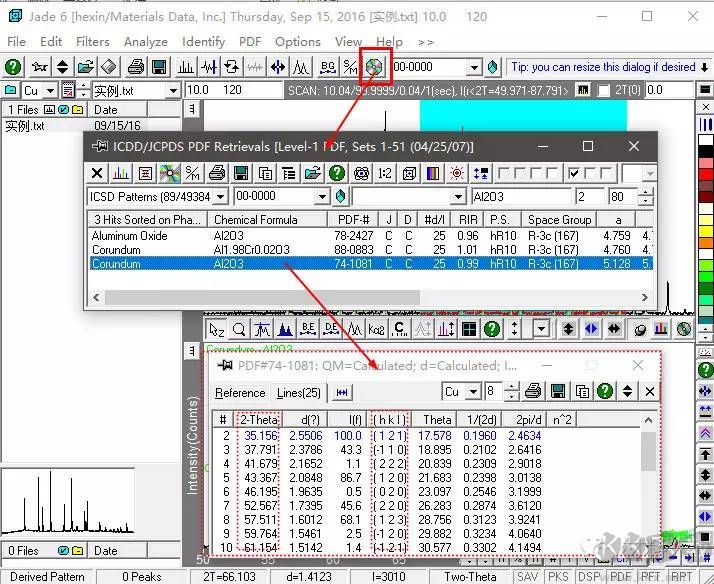Click the blue double-arrow icon beside Lines(25)
The height and width of the screenshot is (584, 714).
coord(342,393)
